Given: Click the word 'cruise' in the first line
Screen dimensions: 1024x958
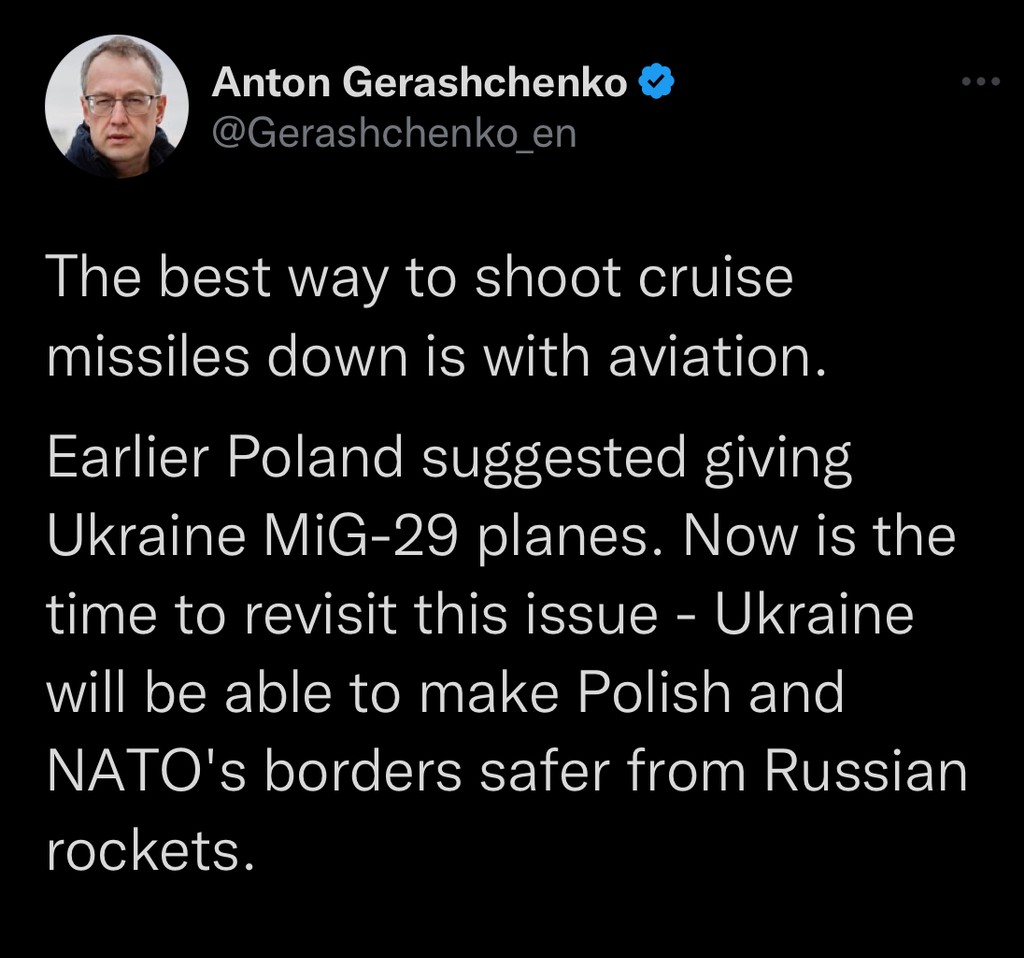Looking at the screenshot, I should click(716, 278).
